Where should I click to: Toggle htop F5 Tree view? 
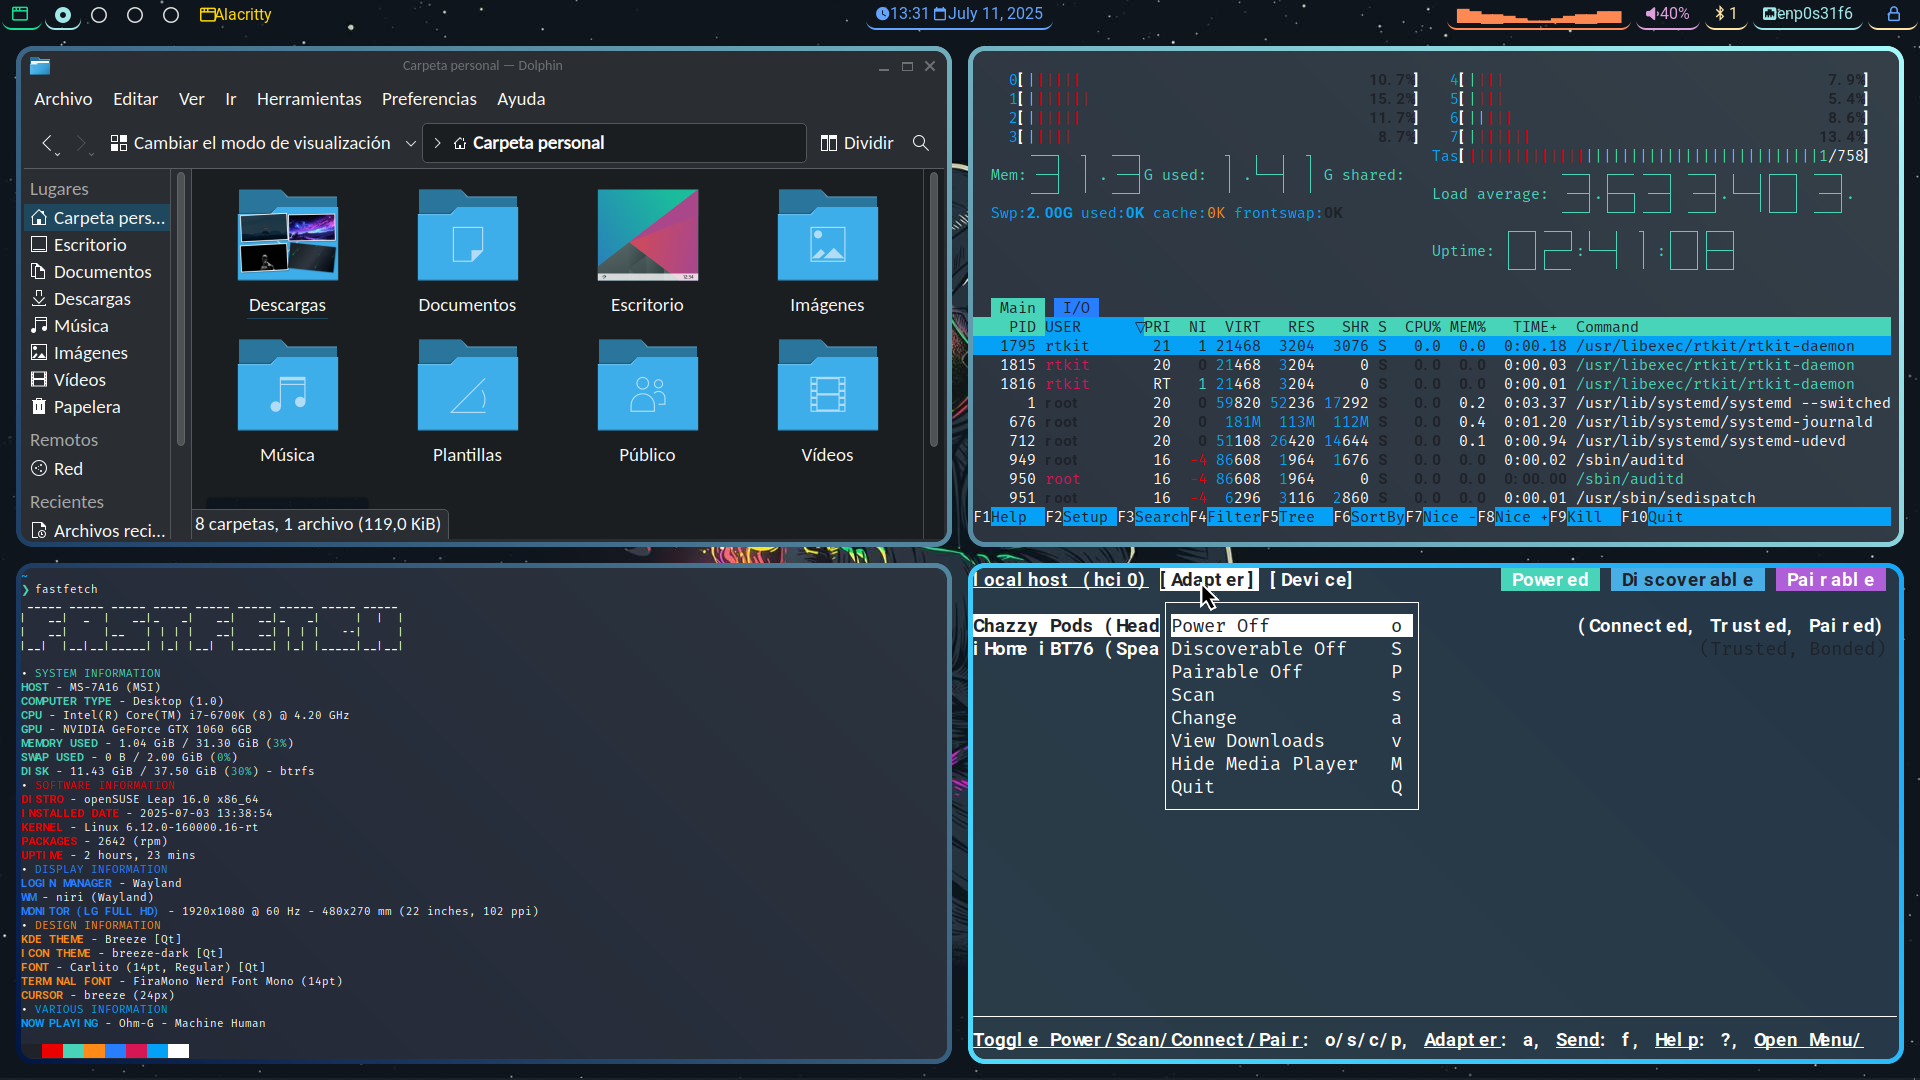click(x=1296, y=517)
